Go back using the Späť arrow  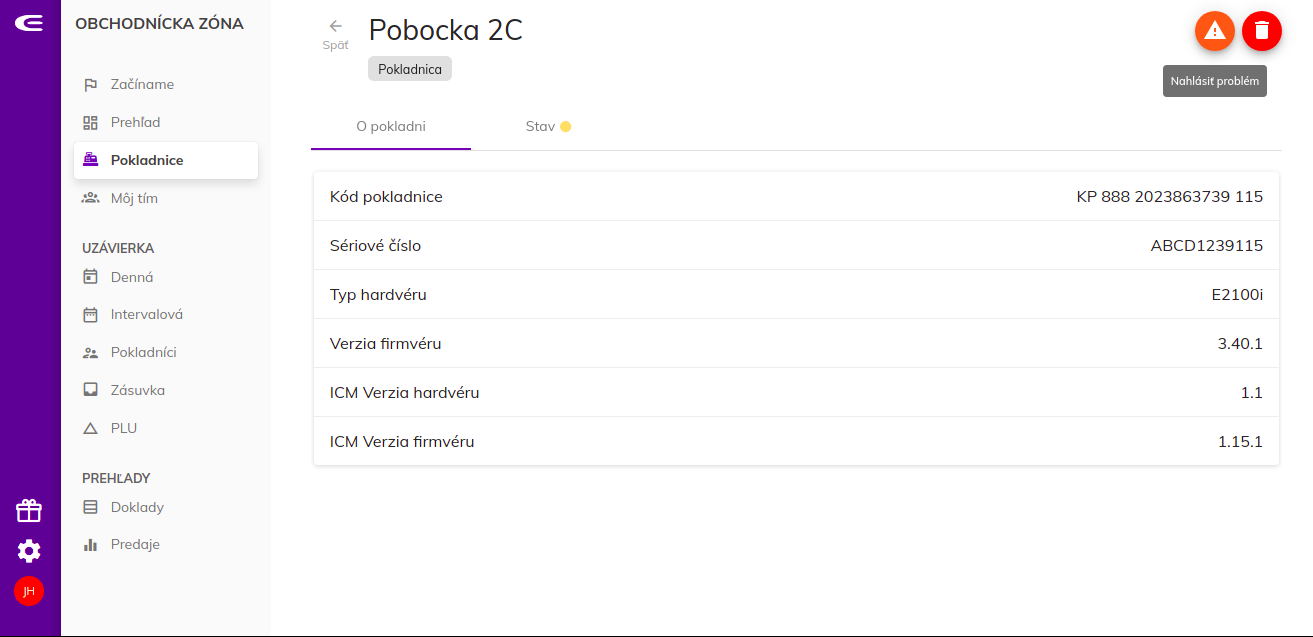335,34
